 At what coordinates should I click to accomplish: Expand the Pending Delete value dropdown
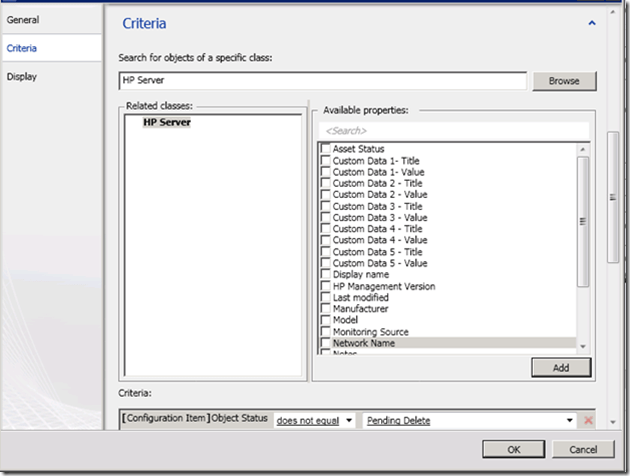[x=570, y=420]
